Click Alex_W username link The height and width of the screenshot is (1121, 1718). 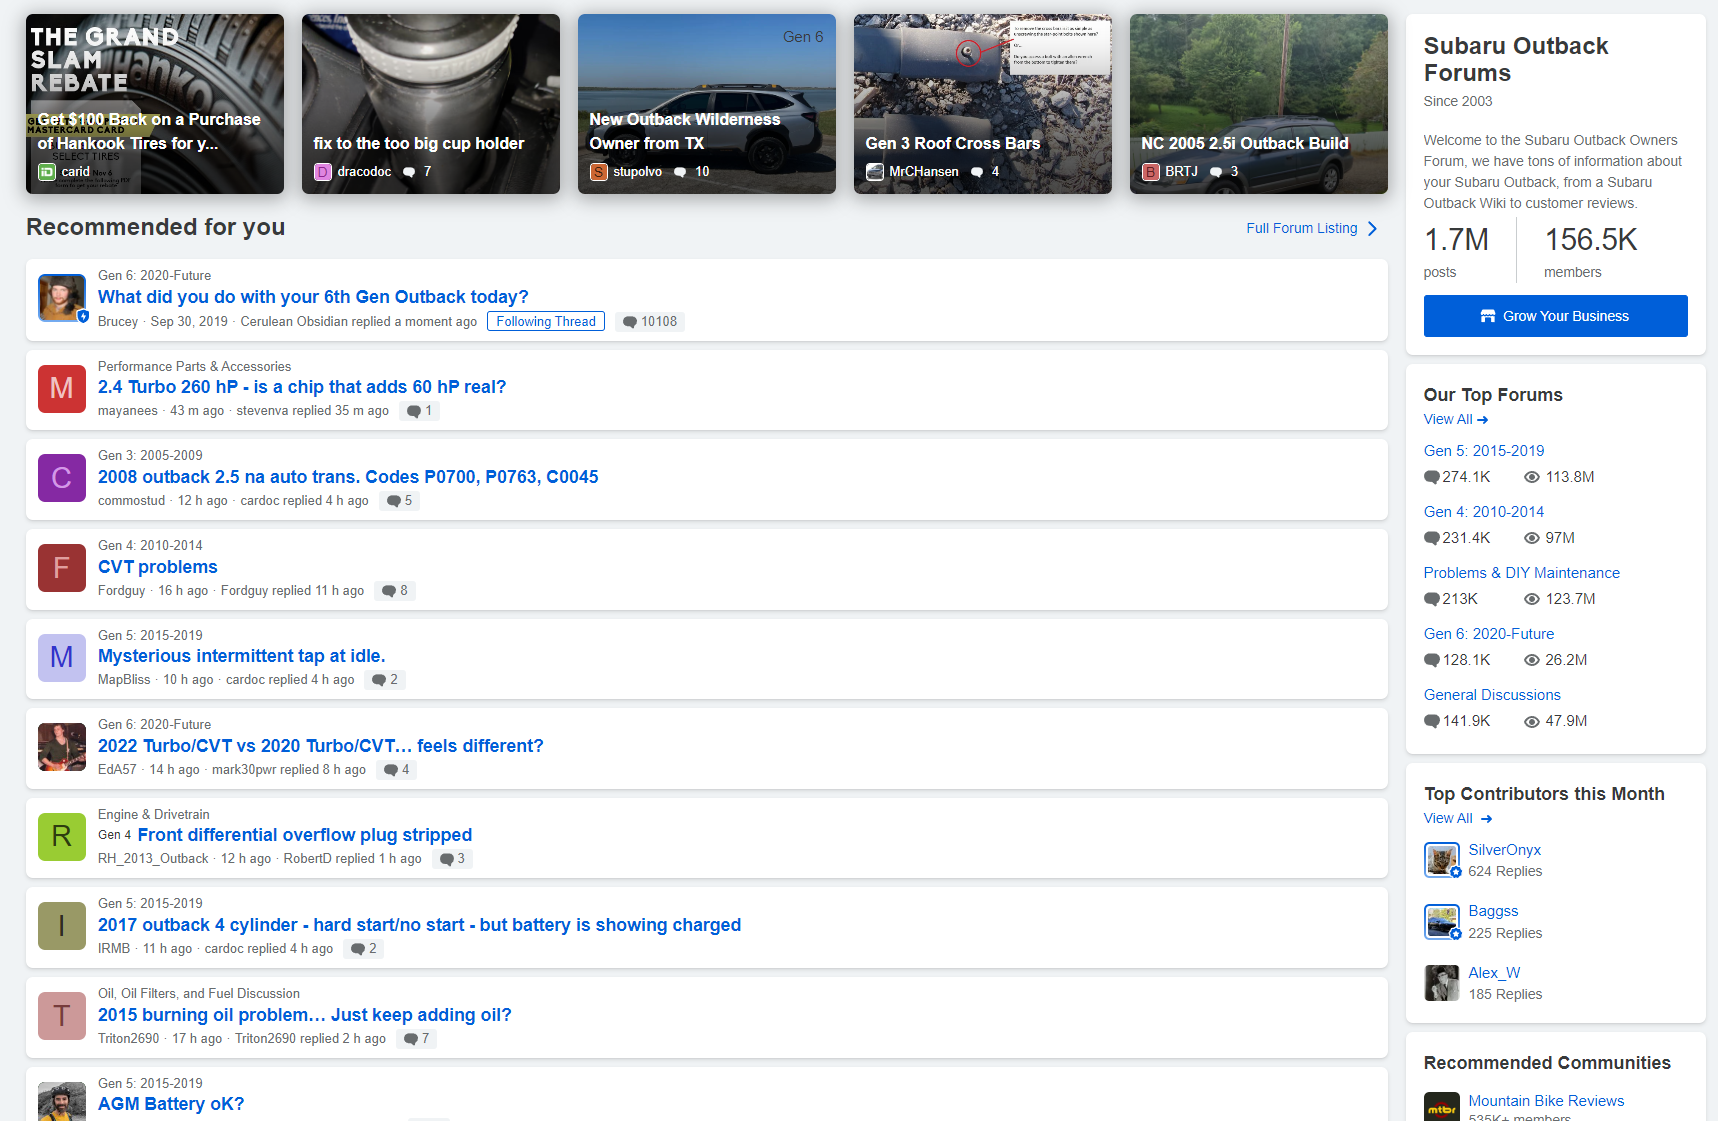click(x=1494, y=973)
